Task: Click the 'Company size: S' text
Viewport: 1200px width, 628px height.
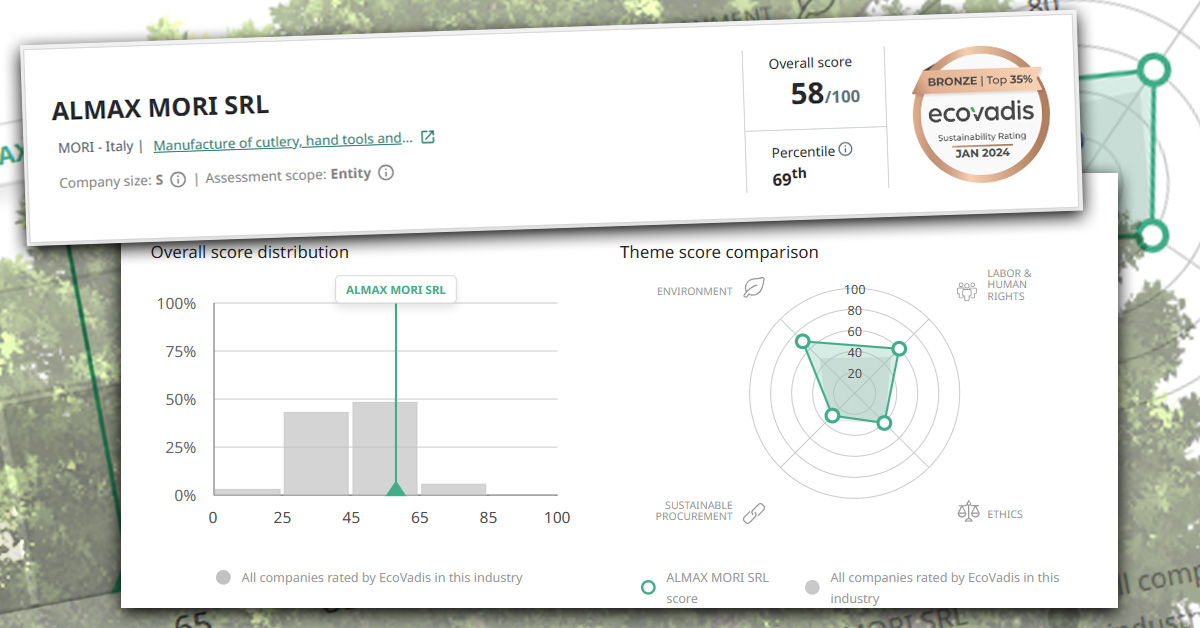Action: pos(111,182)
